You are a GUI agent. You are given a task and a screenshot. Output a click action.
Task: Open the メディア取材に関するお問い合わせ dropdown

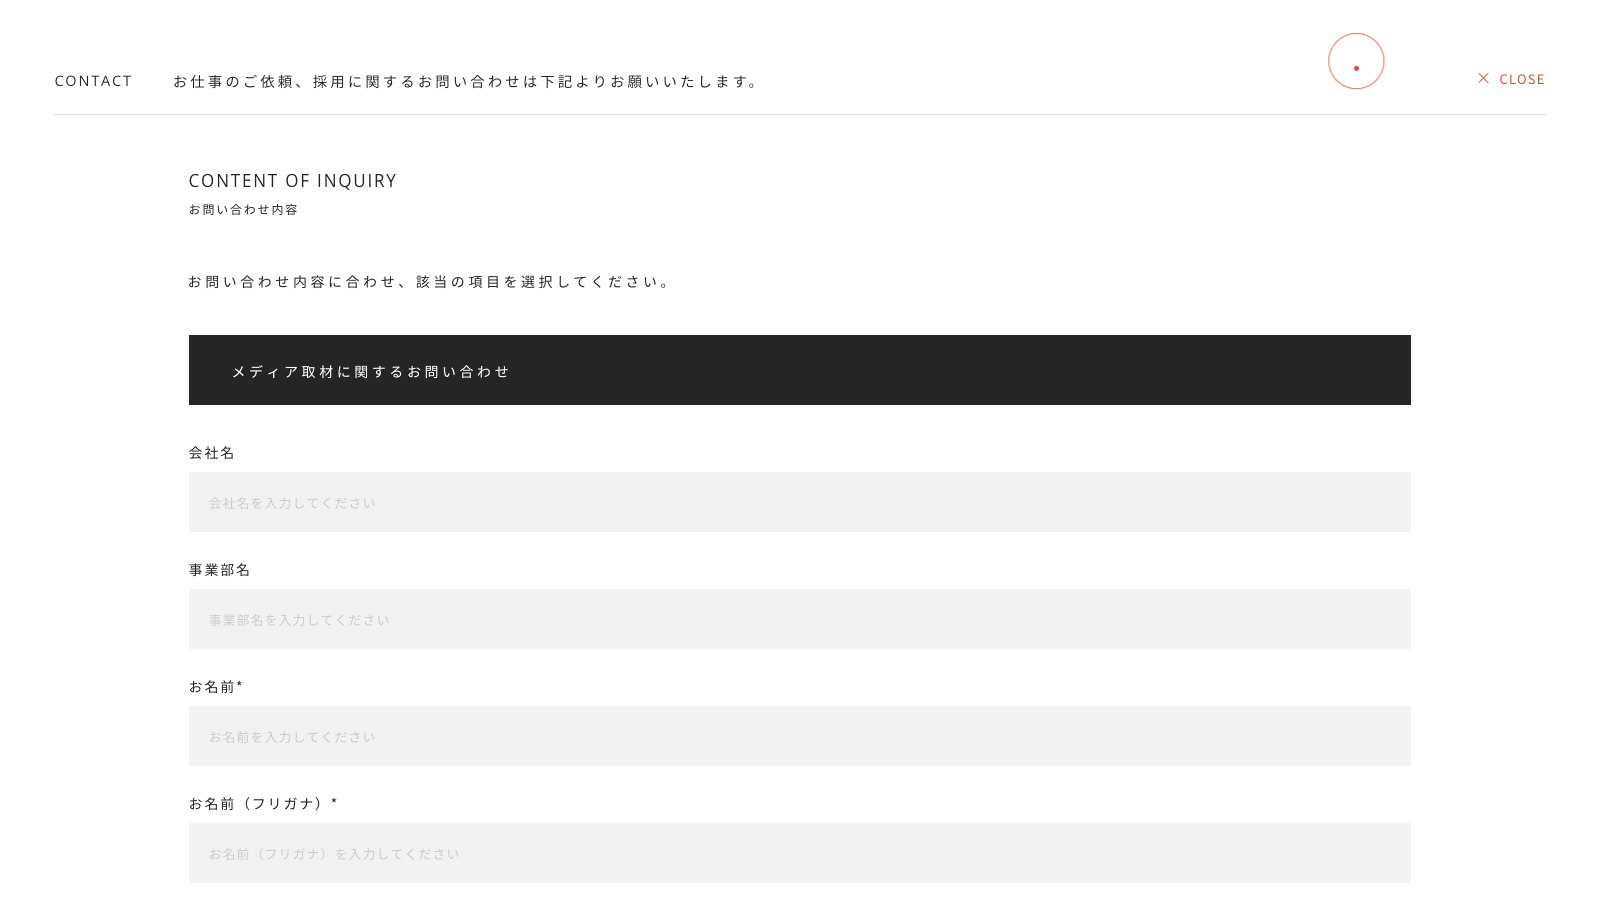(x=800, y=370)
